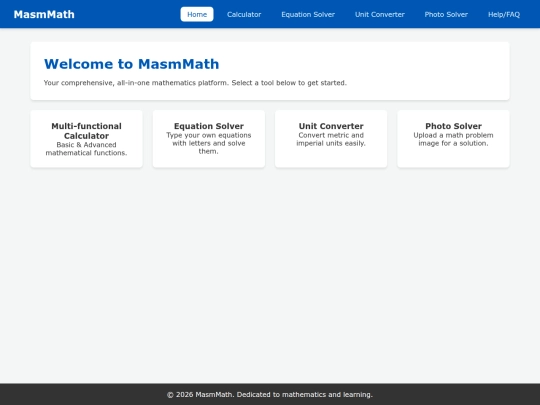Click the all-in-one platform subtitle text
540x405 pixels.
pyautogui.click(x=195, y=83)
